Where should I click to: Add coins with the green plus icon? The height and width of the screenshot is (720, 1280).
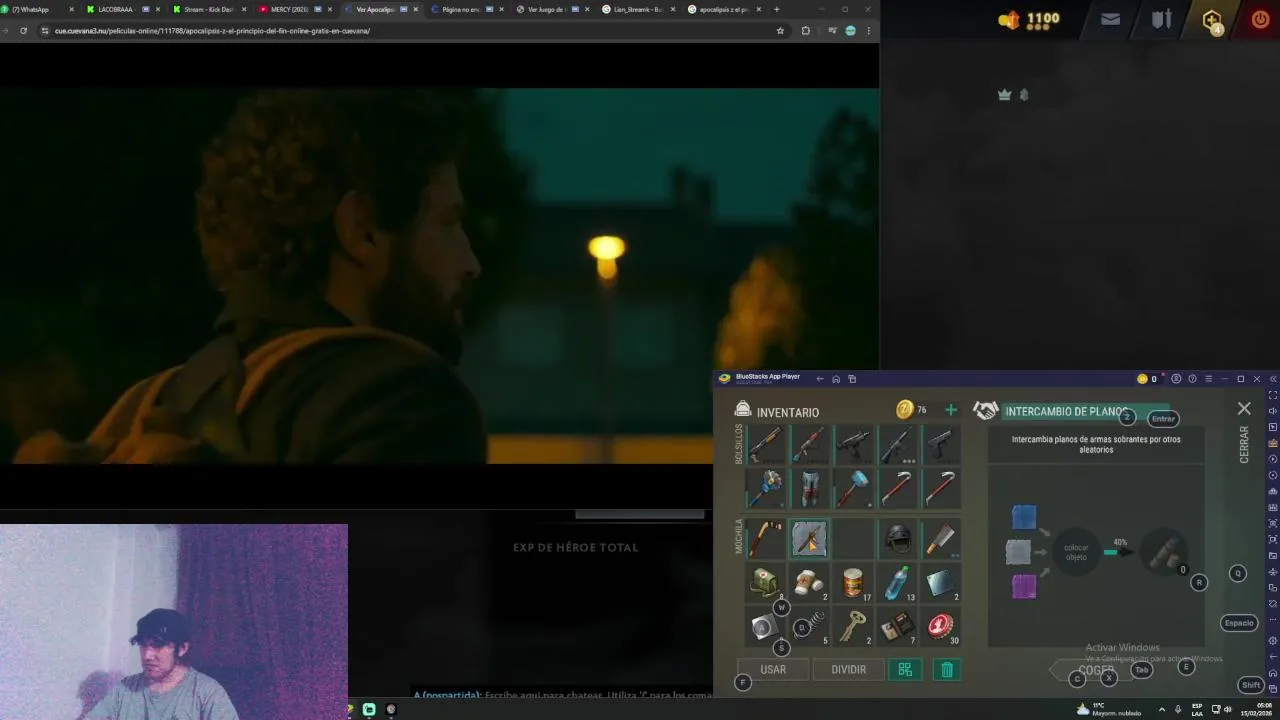950,410
